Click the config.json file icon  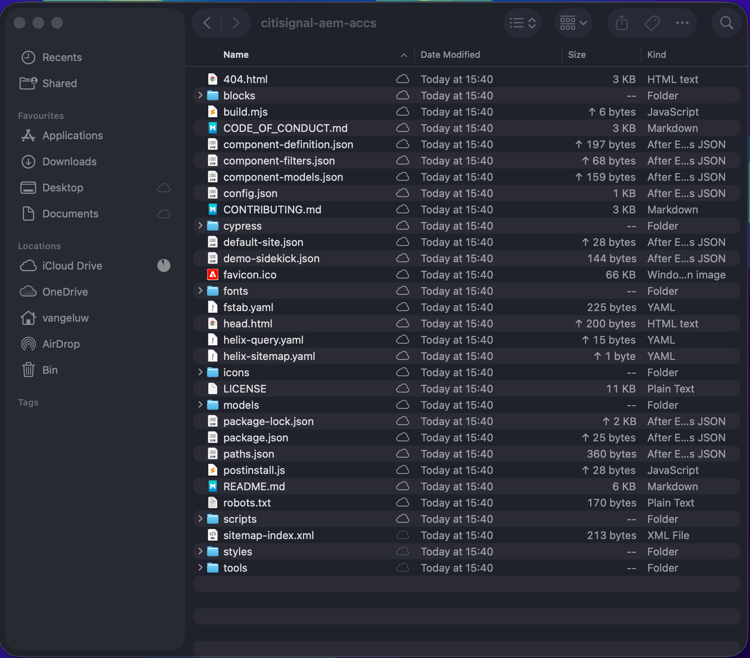click(x=213, y=193)
